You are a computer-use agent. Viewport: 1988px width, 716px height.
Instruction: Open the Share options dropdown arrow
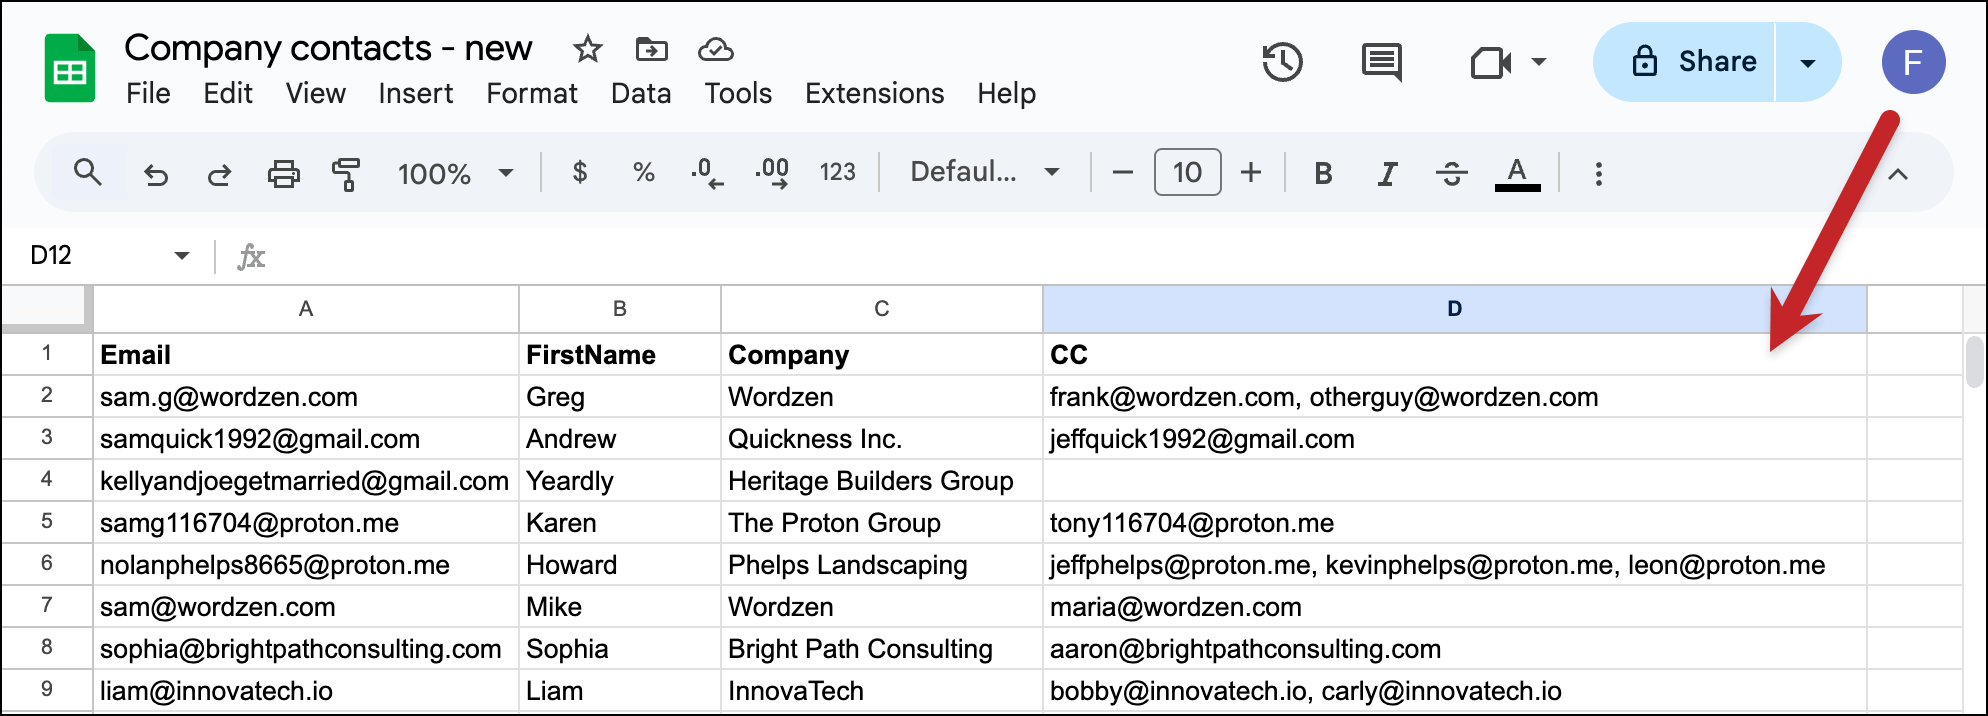[x=1808, y=63]
